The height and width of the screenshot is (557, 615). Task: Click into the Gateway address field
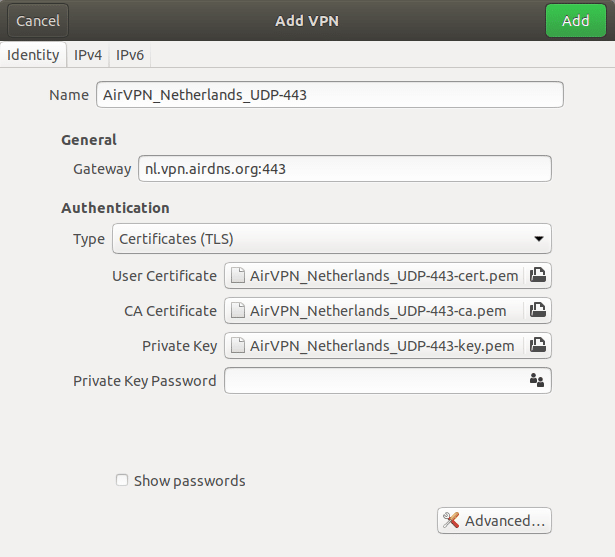point(345,169)
